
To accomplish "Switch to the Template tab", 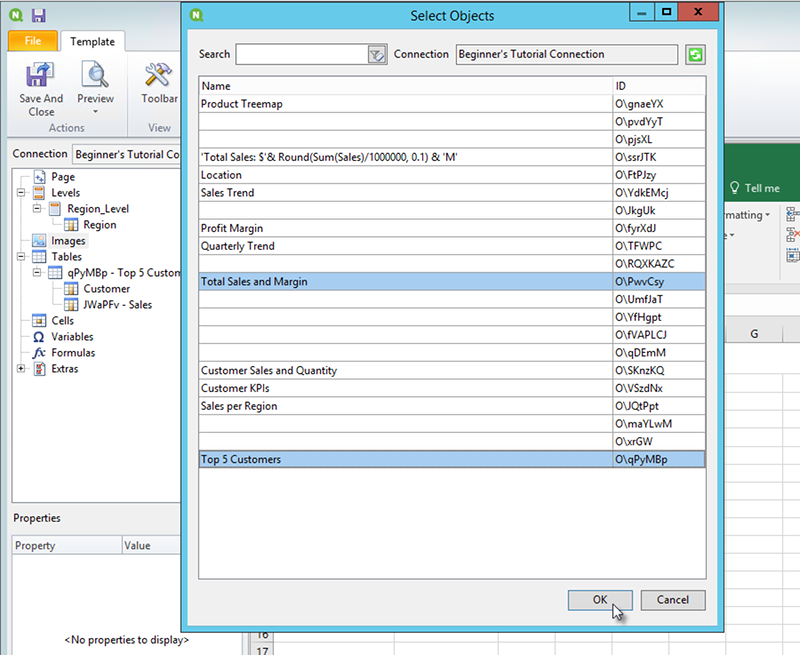I will click(92, 42).
